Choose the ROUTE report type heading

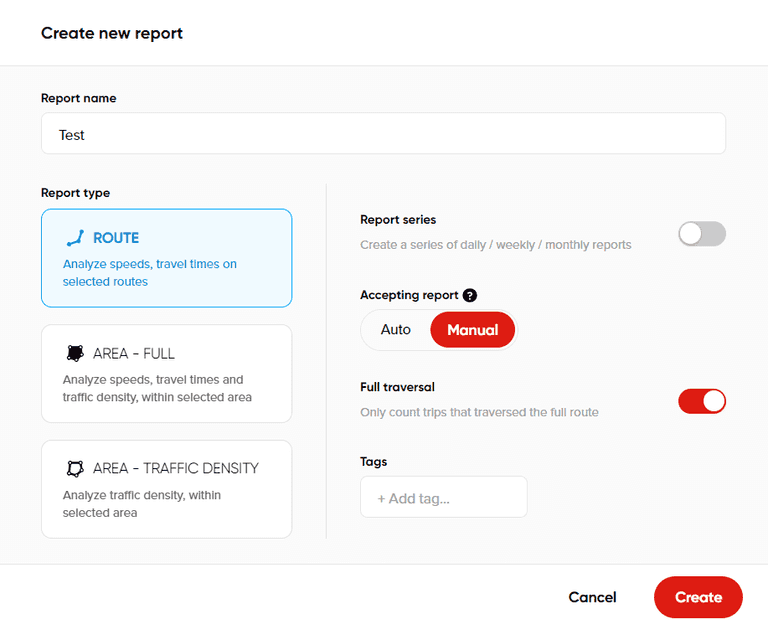coord(116,238)
